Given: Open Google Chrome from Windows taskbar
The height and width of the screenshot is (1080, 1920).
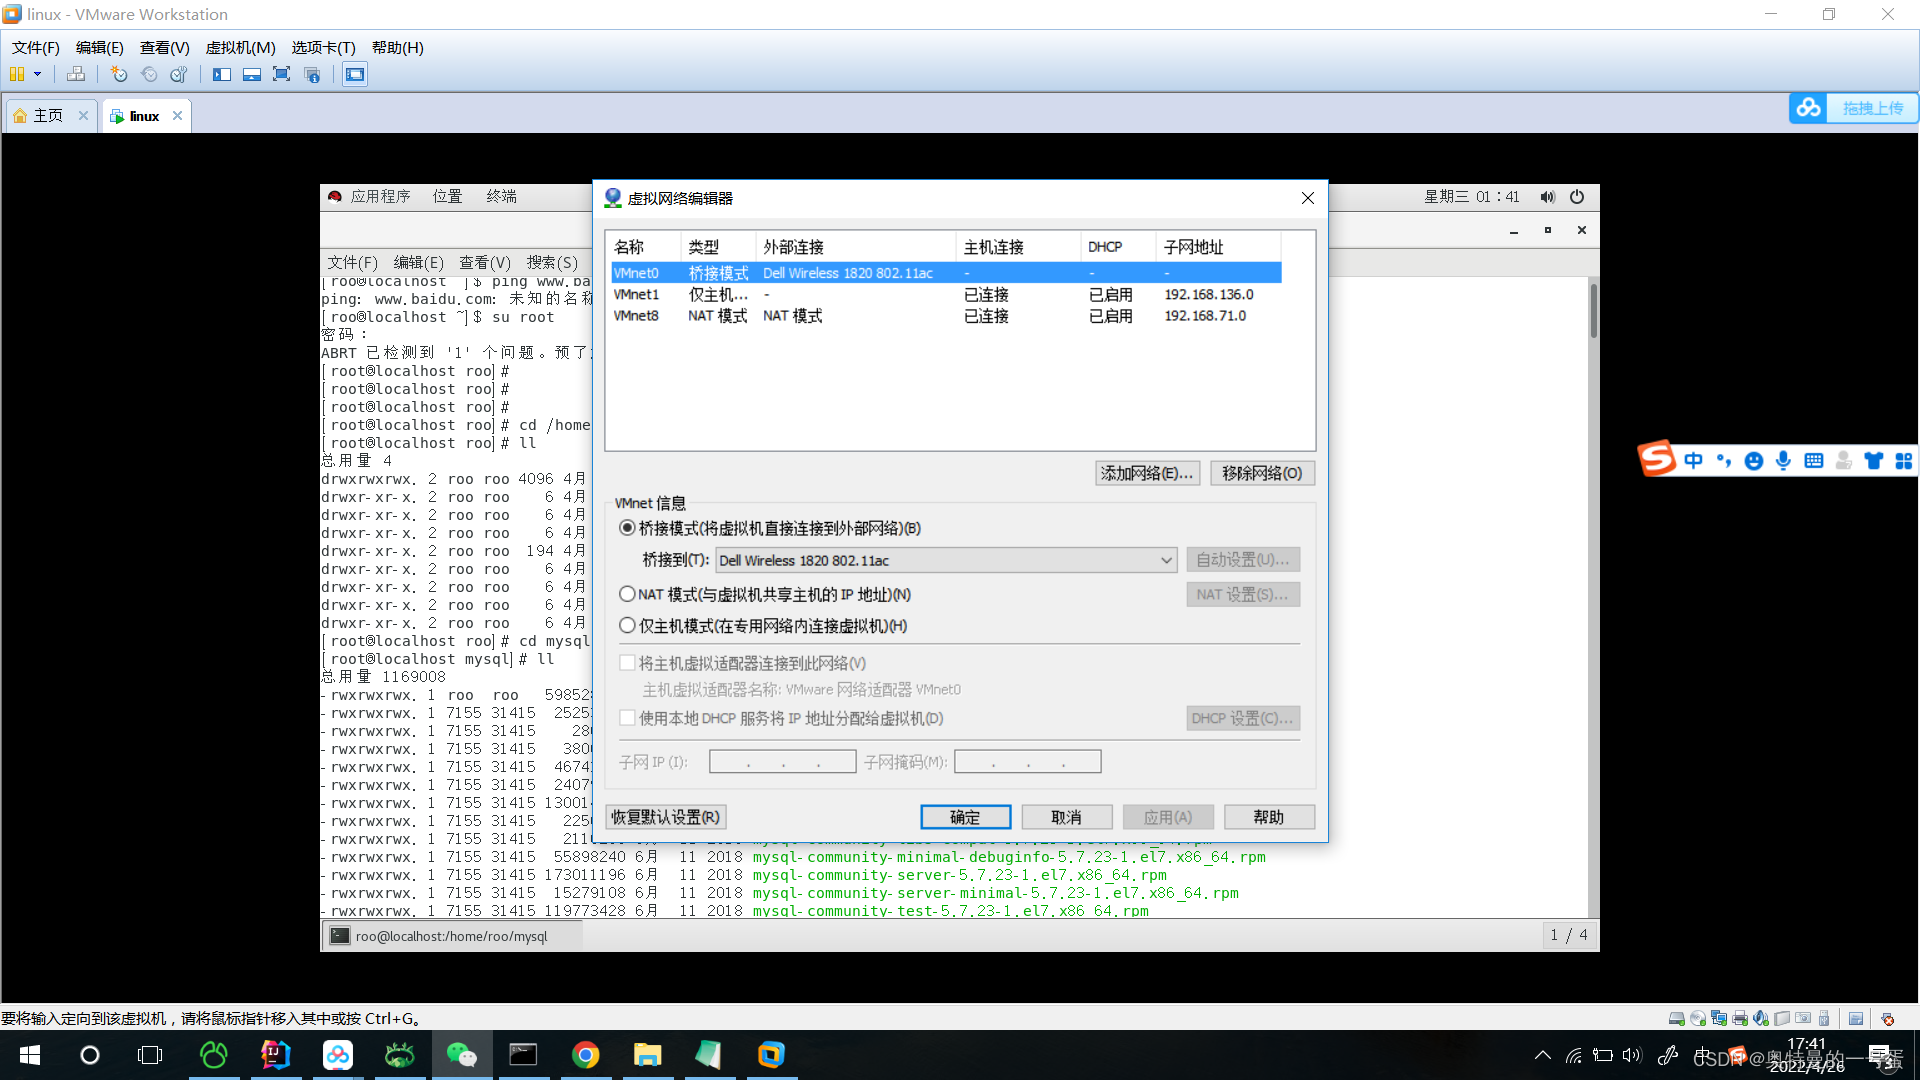Looking at the screenshot, I should tap(585, 1055).
